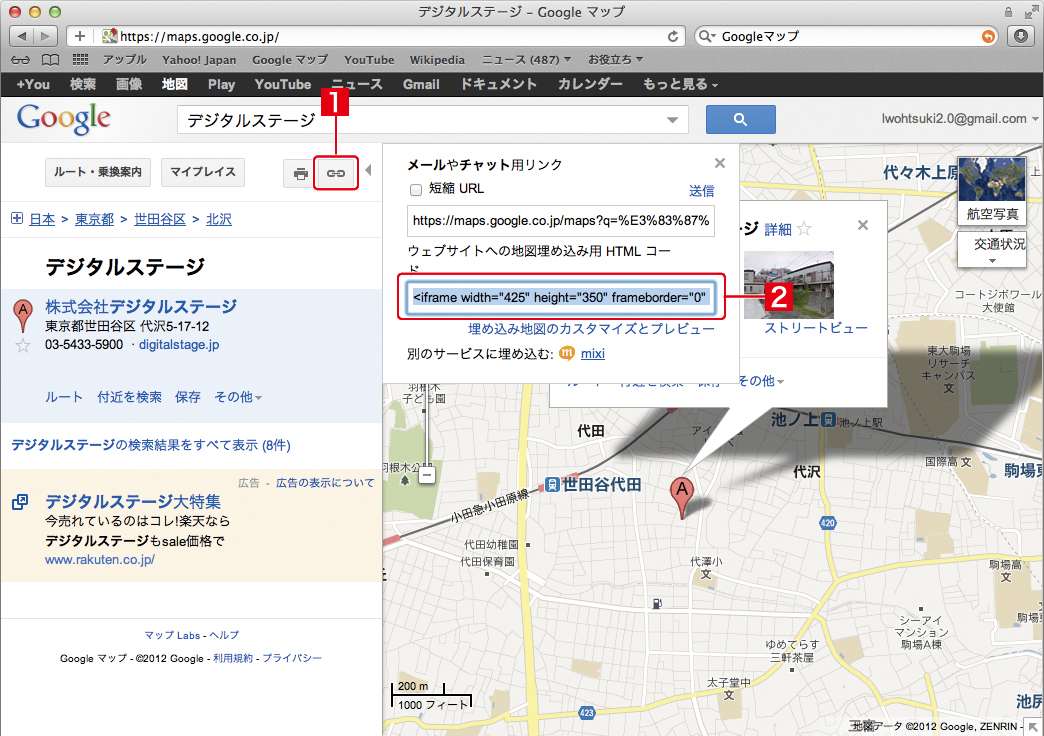Open www.rakuten.co.jp ad link
The image size is (1044, 736).
[x=100, y=559]
